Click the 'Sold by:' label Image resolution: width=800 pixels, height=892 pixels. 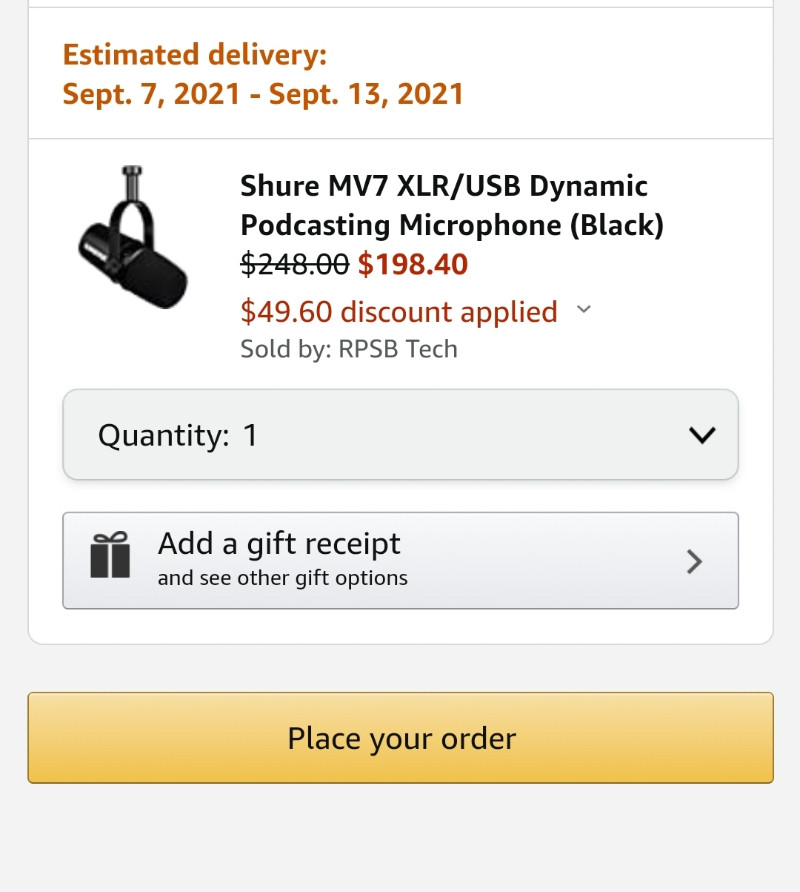pyautogui.click(x=286, y=349)
